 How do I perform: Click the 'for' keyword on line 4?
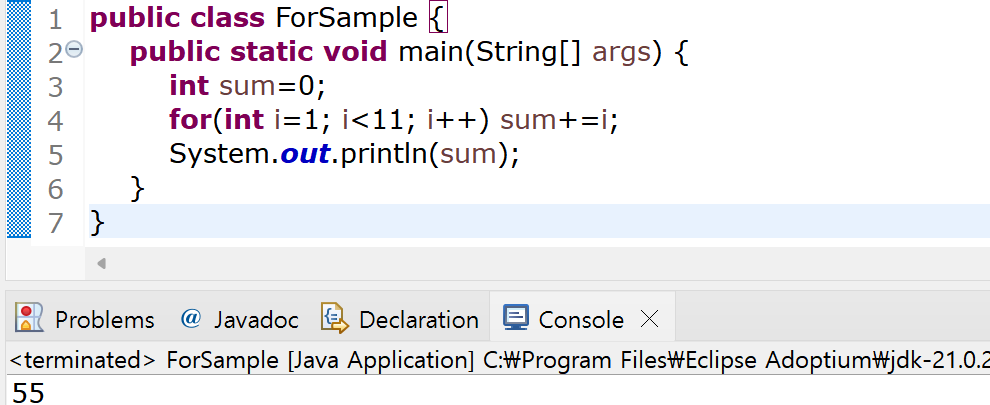click(x=189, y=119)
